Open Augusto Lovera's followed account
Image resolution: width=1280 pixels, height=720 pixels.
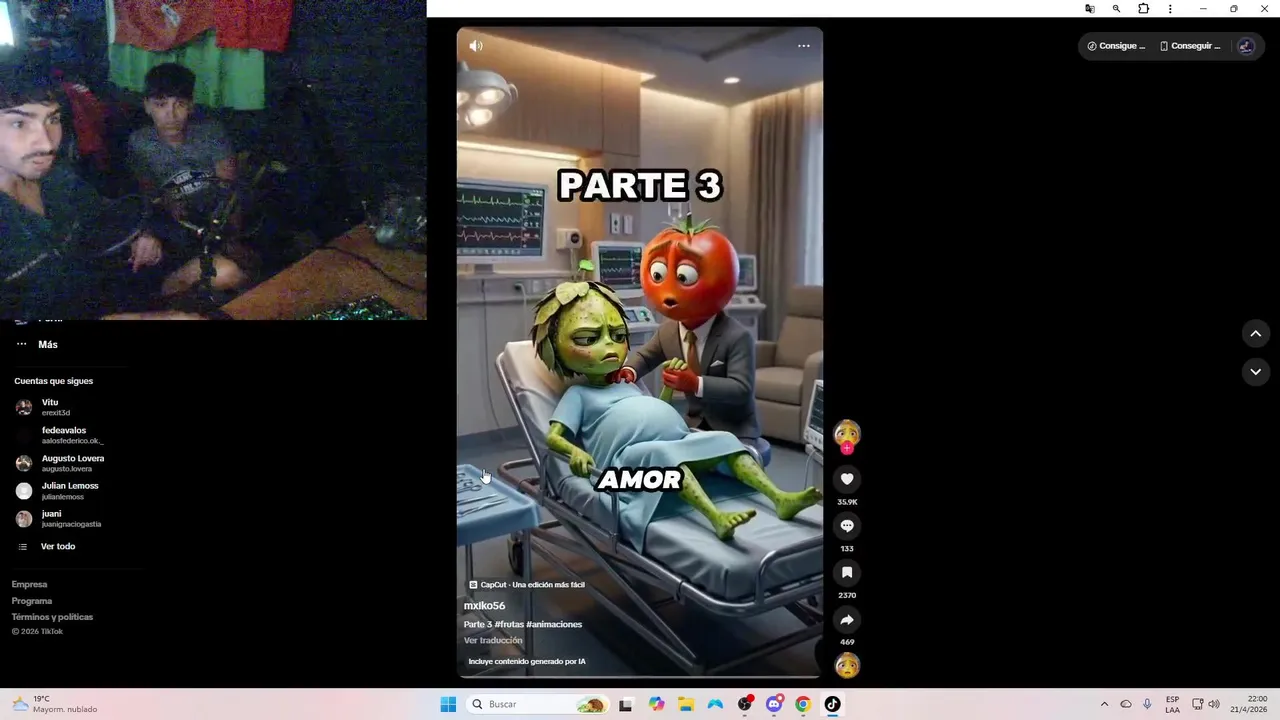[60, 463]
